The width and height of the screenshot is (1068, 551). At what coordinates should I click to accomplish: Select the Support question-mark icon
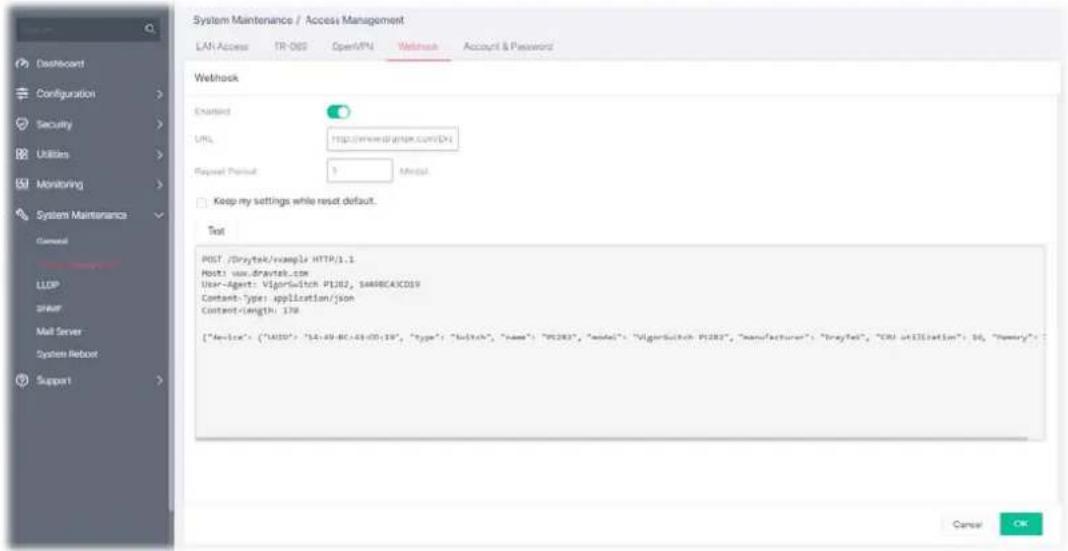click(20, 379)
